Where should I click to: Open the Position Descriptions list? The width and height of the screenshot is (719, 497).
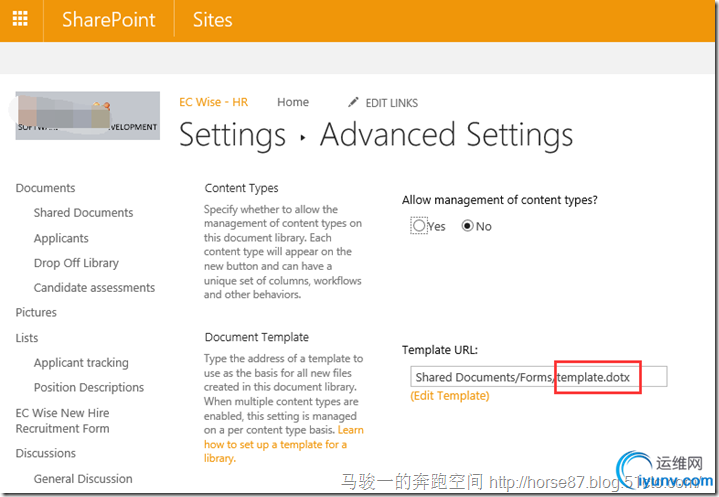pyautogui.click(x=89, y=387)
